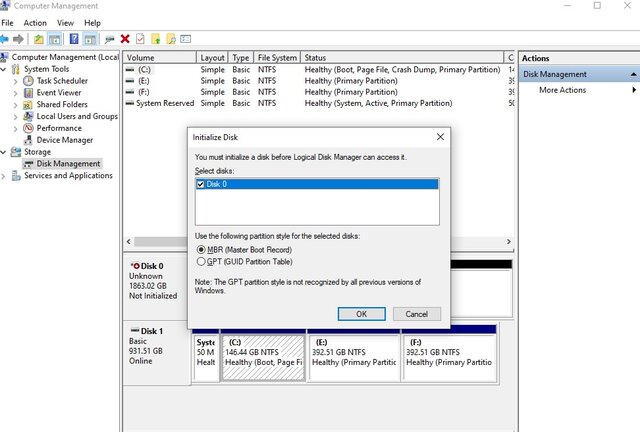Open the View menu
Image resolution: width=640 pixels, height=432 pixels.
pos(65,22)
